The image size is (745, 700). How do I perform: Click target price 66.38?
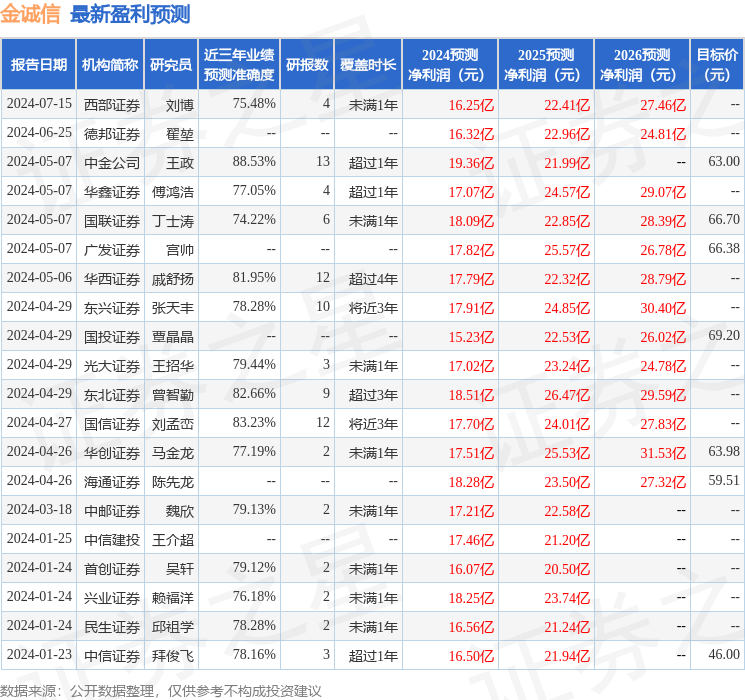click(724, 249)
